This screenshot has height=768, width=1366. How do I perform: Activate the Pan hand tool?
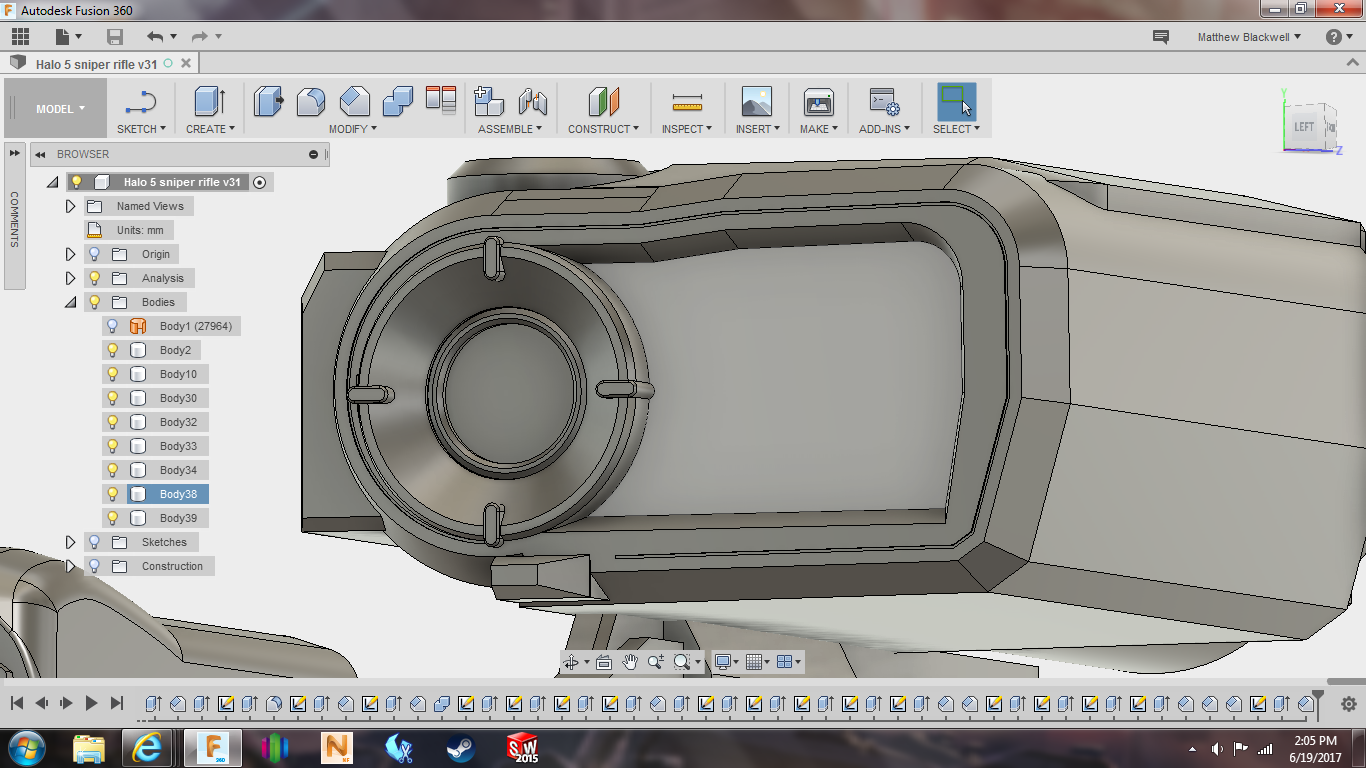coord(630,662)
